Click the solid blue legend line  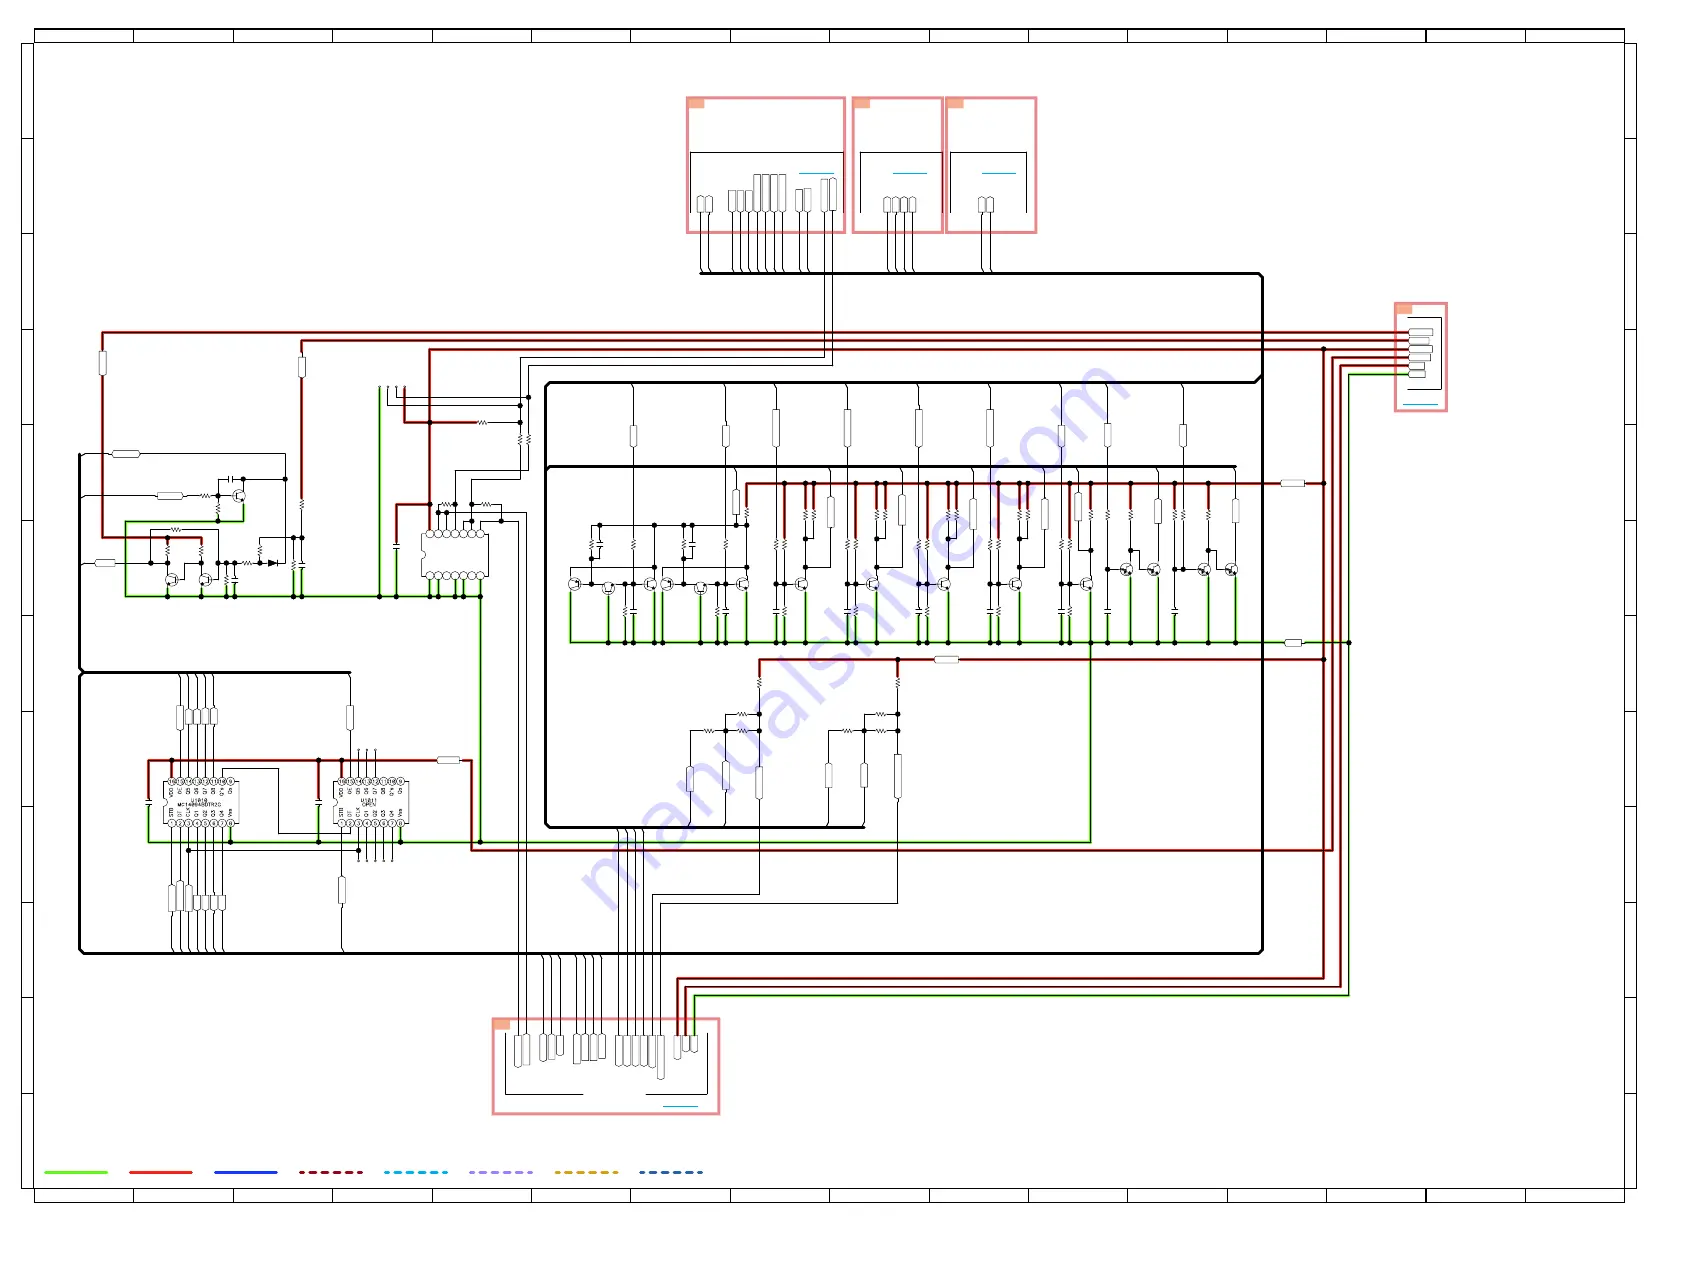pos(246,1172)
